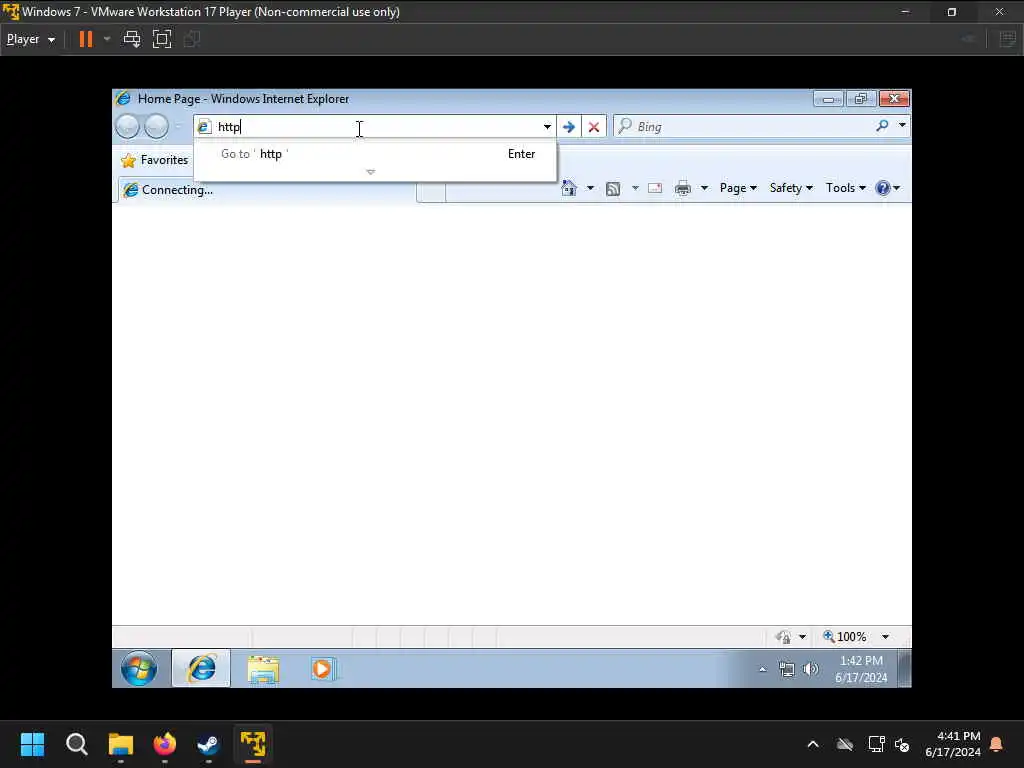The height and width of the screenshot is (768, 1024).
Task: Click the Windows 7 volume speaker icon
Action: point(810,669)
